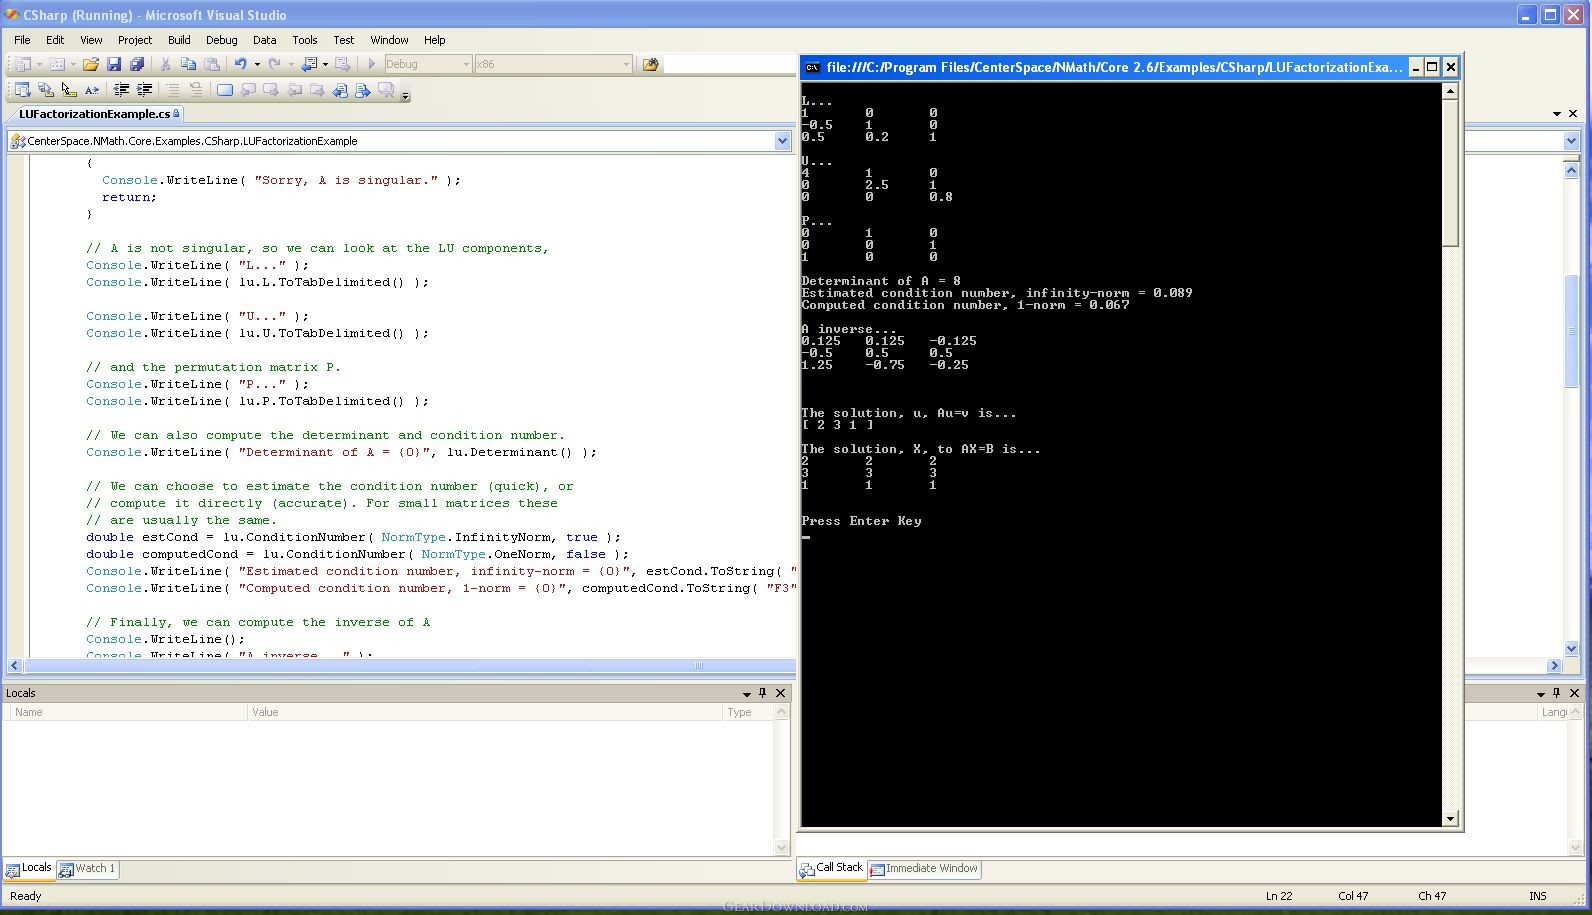Open the Help menu
The height and width of the screenshot is (915, 1592).
click(x=434, y=40)
